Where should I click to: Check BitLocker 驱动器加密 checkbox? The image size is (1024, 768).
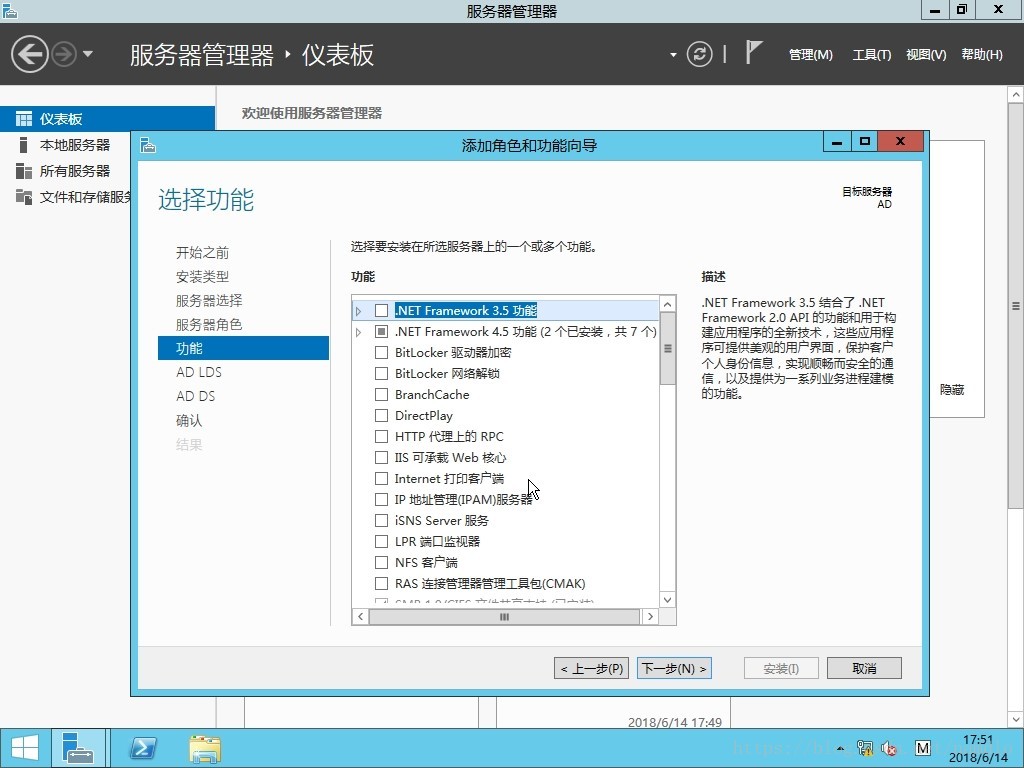coord(381,353)
